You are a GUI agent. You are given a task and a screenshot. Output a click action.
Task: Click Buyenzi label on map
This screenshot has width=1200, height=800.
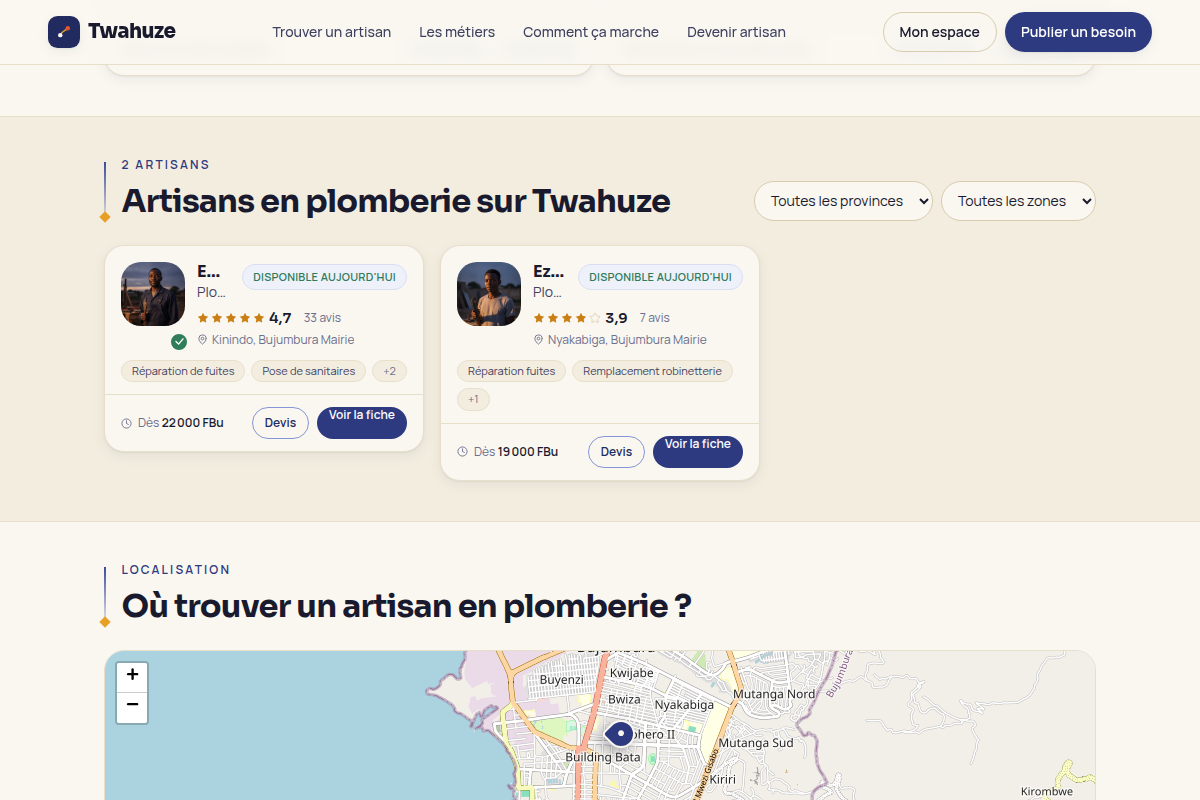point(561,680)
